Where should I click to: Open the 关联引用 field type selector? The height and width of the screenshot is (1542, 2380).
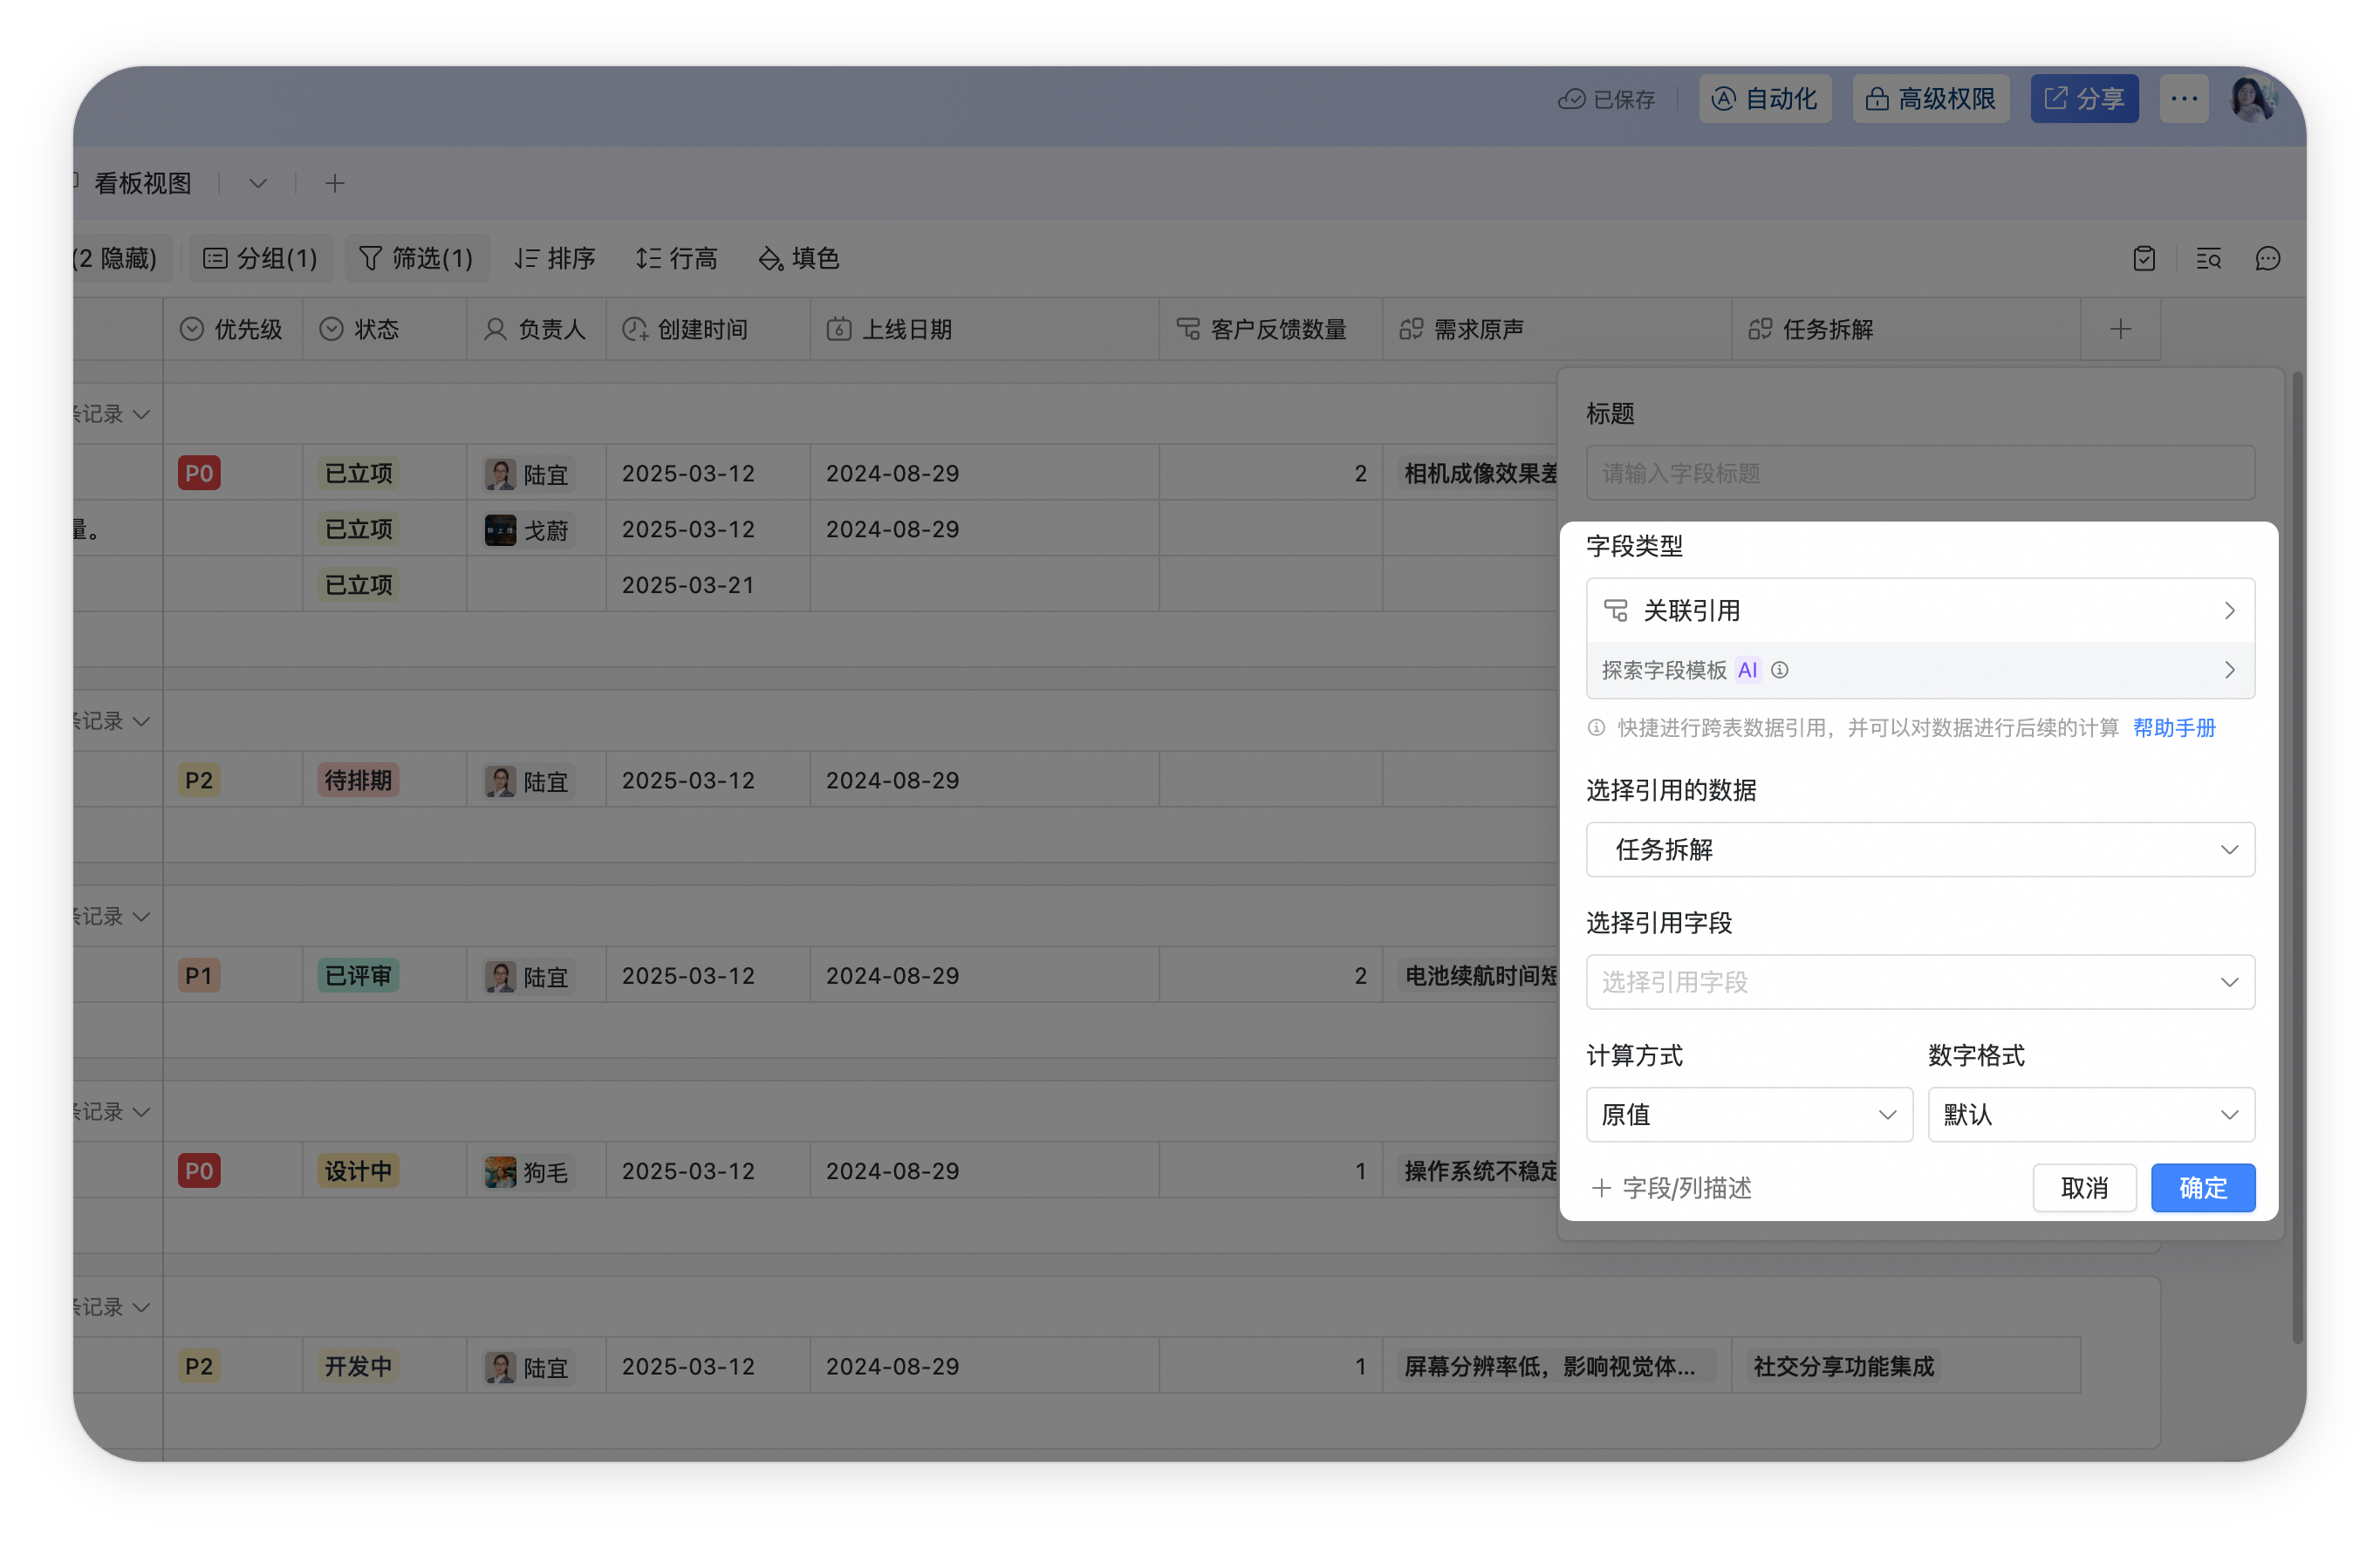click(x=1920, y=610)
